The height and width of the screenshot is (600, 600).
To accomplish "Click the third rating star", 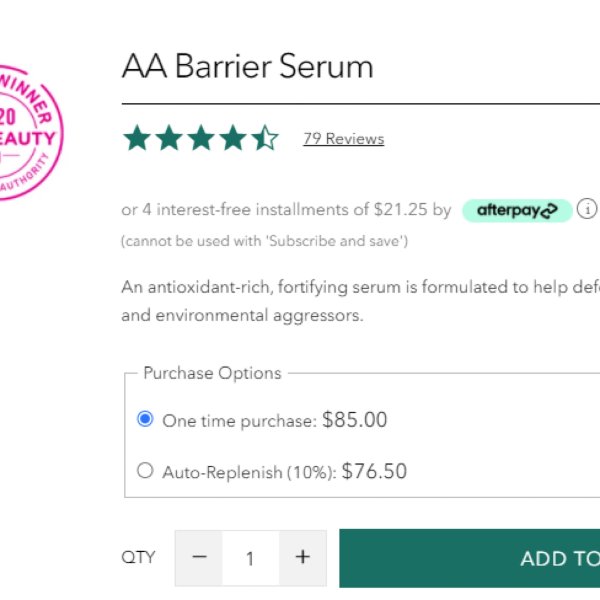I will 201,138.
